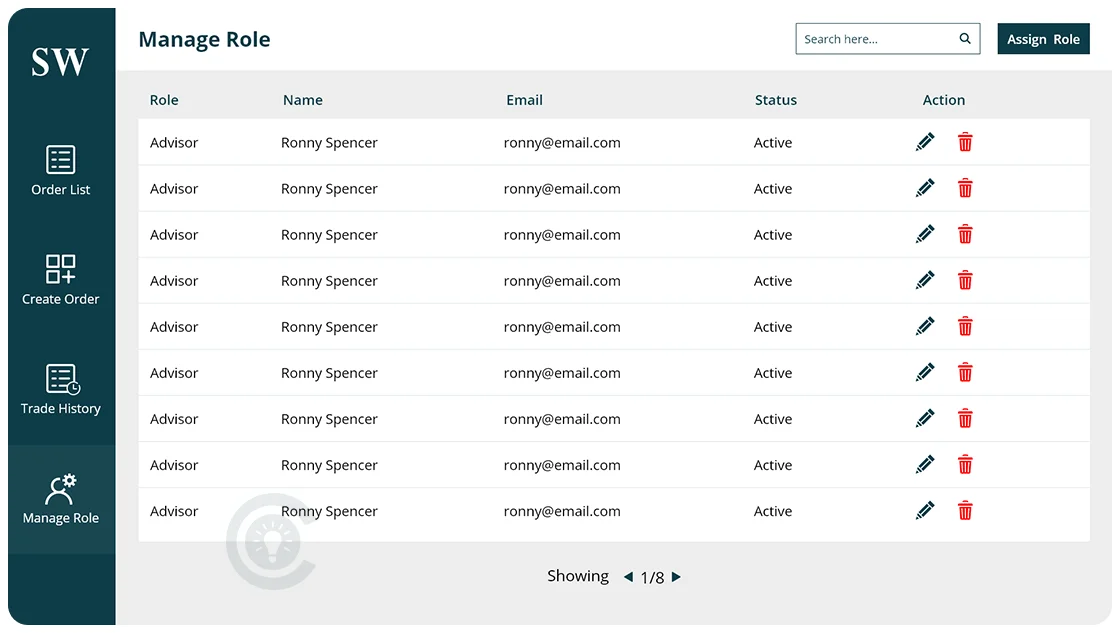Image resolution: width=1120 pixels, height=633 pixels.
Task: Delete the bottom Ronny Spencer record
Action: pyautogui.click(x=965, y=510)
